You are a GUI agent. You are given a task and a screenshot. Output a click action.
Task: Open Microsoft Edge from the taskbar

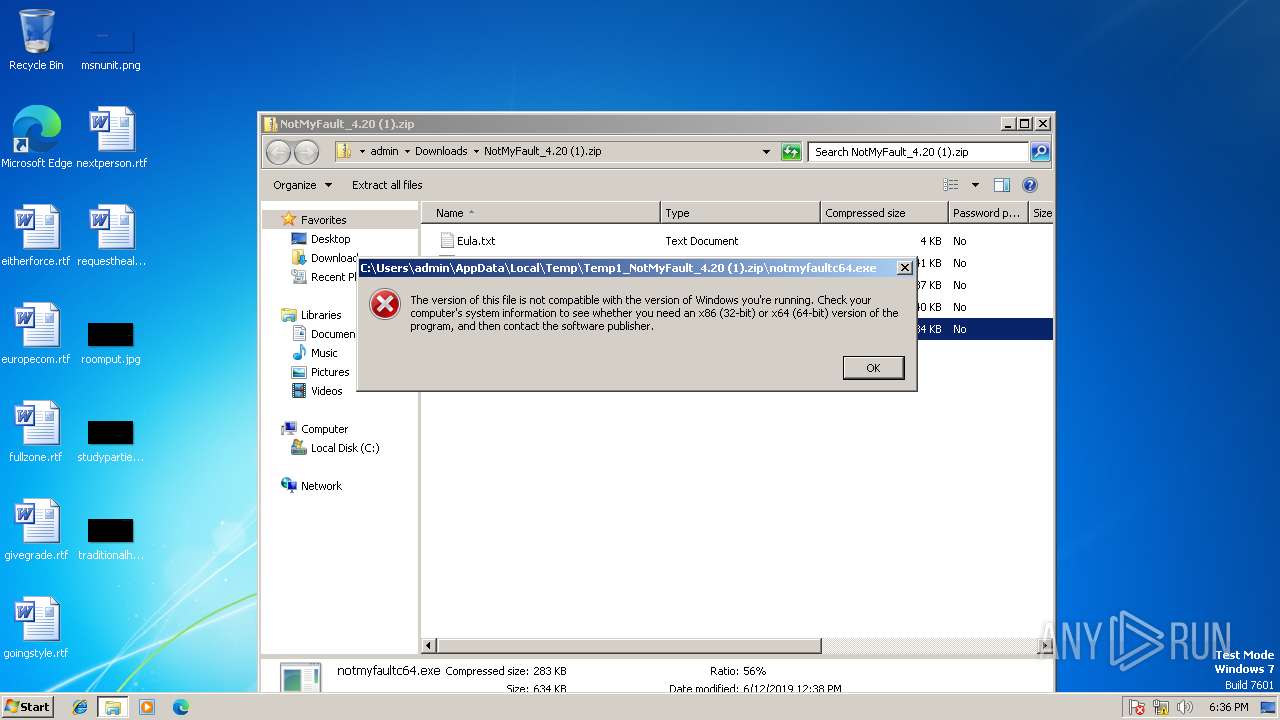(x=181, y=707)
